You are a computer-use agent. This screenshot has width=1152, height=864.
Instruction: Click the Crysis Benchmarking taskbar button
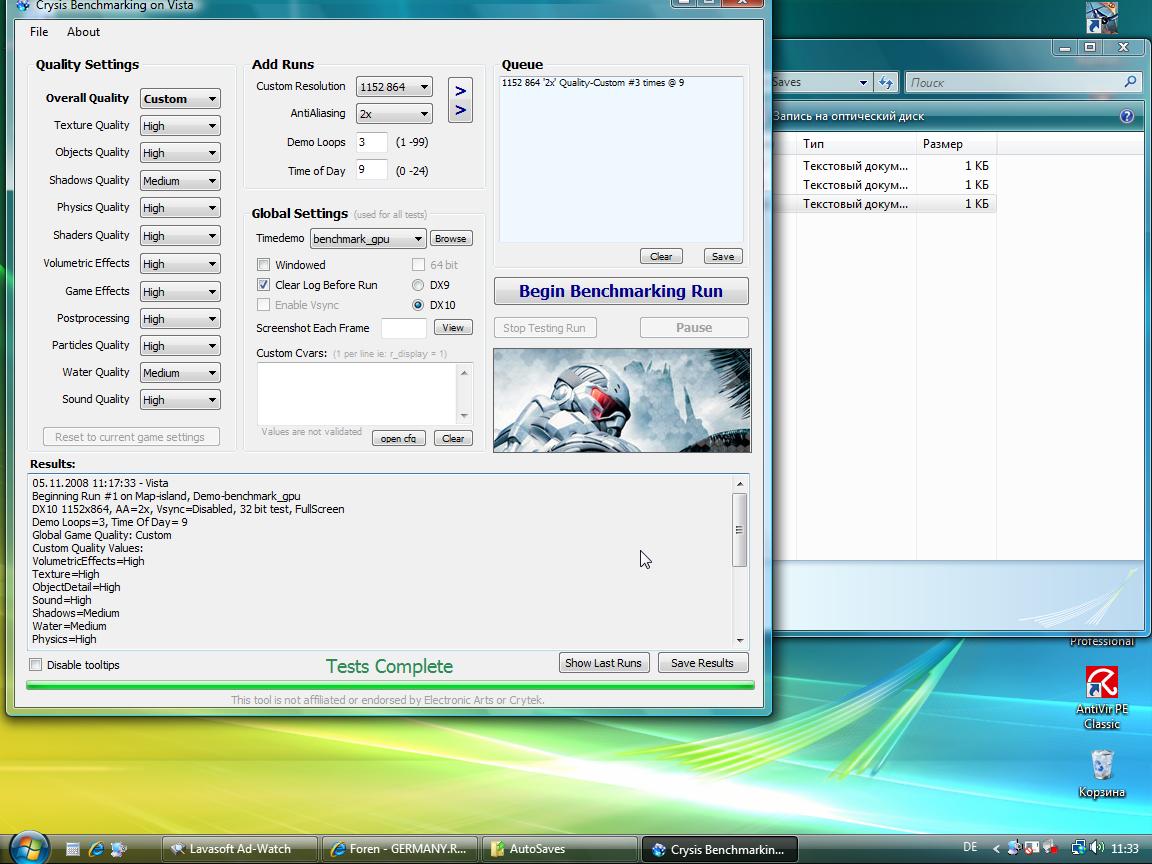[719, 849]
